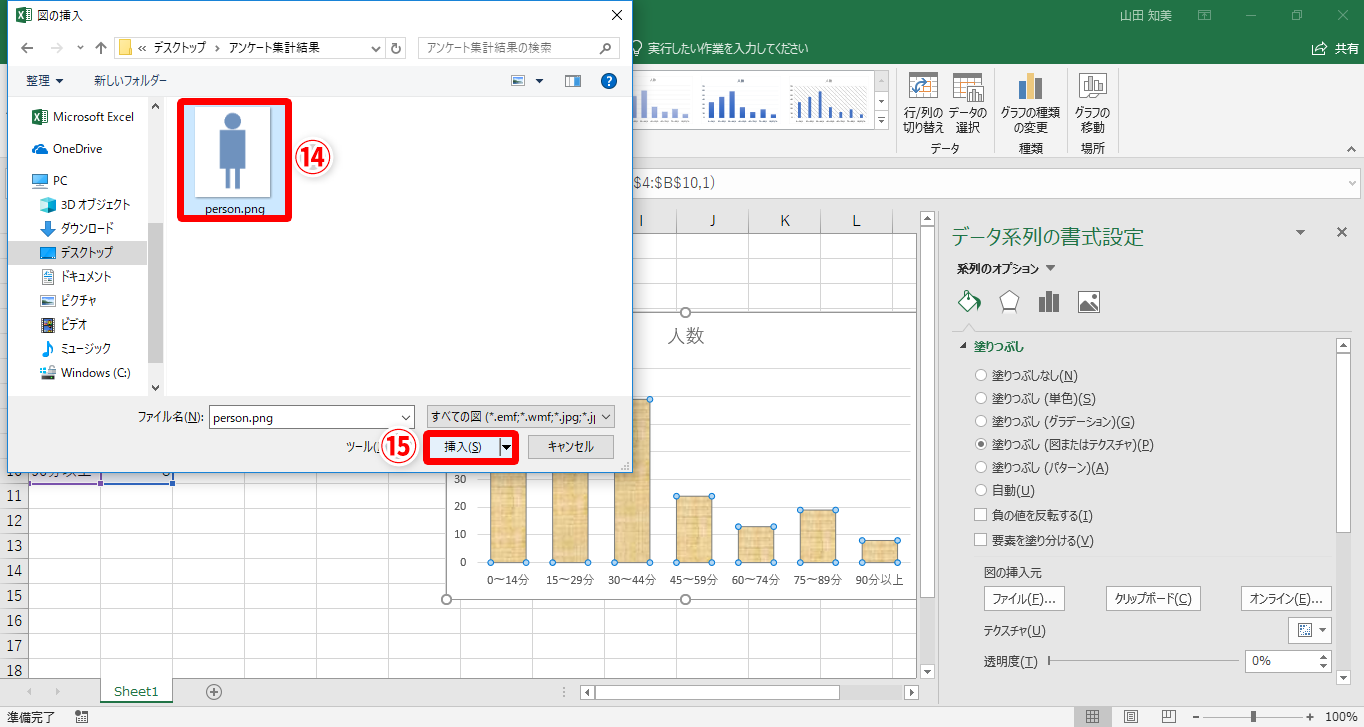
Task: Click データの選択 in the ribbon
Action: point(967,104)
